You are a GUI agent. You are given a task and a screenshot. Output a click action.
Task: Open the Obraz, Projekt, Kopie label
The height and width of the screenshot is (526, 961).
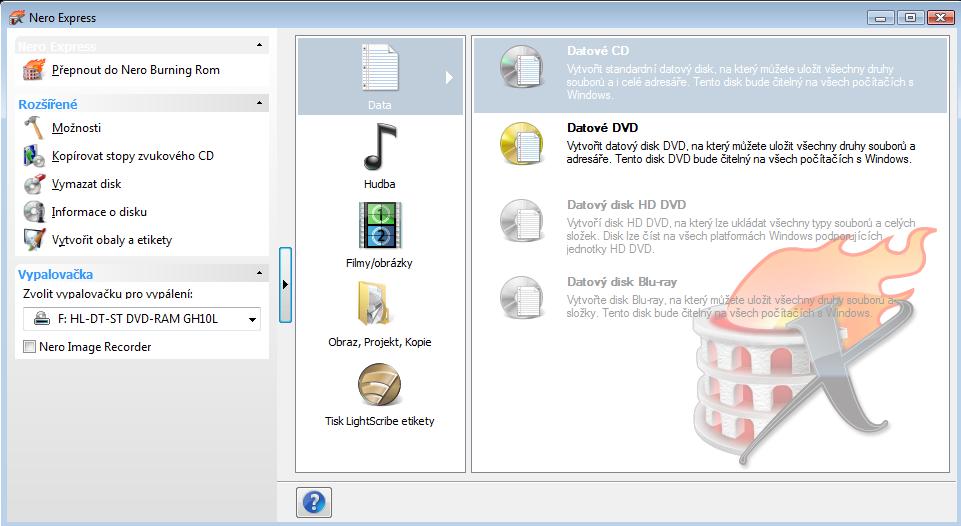pos(379,342)
